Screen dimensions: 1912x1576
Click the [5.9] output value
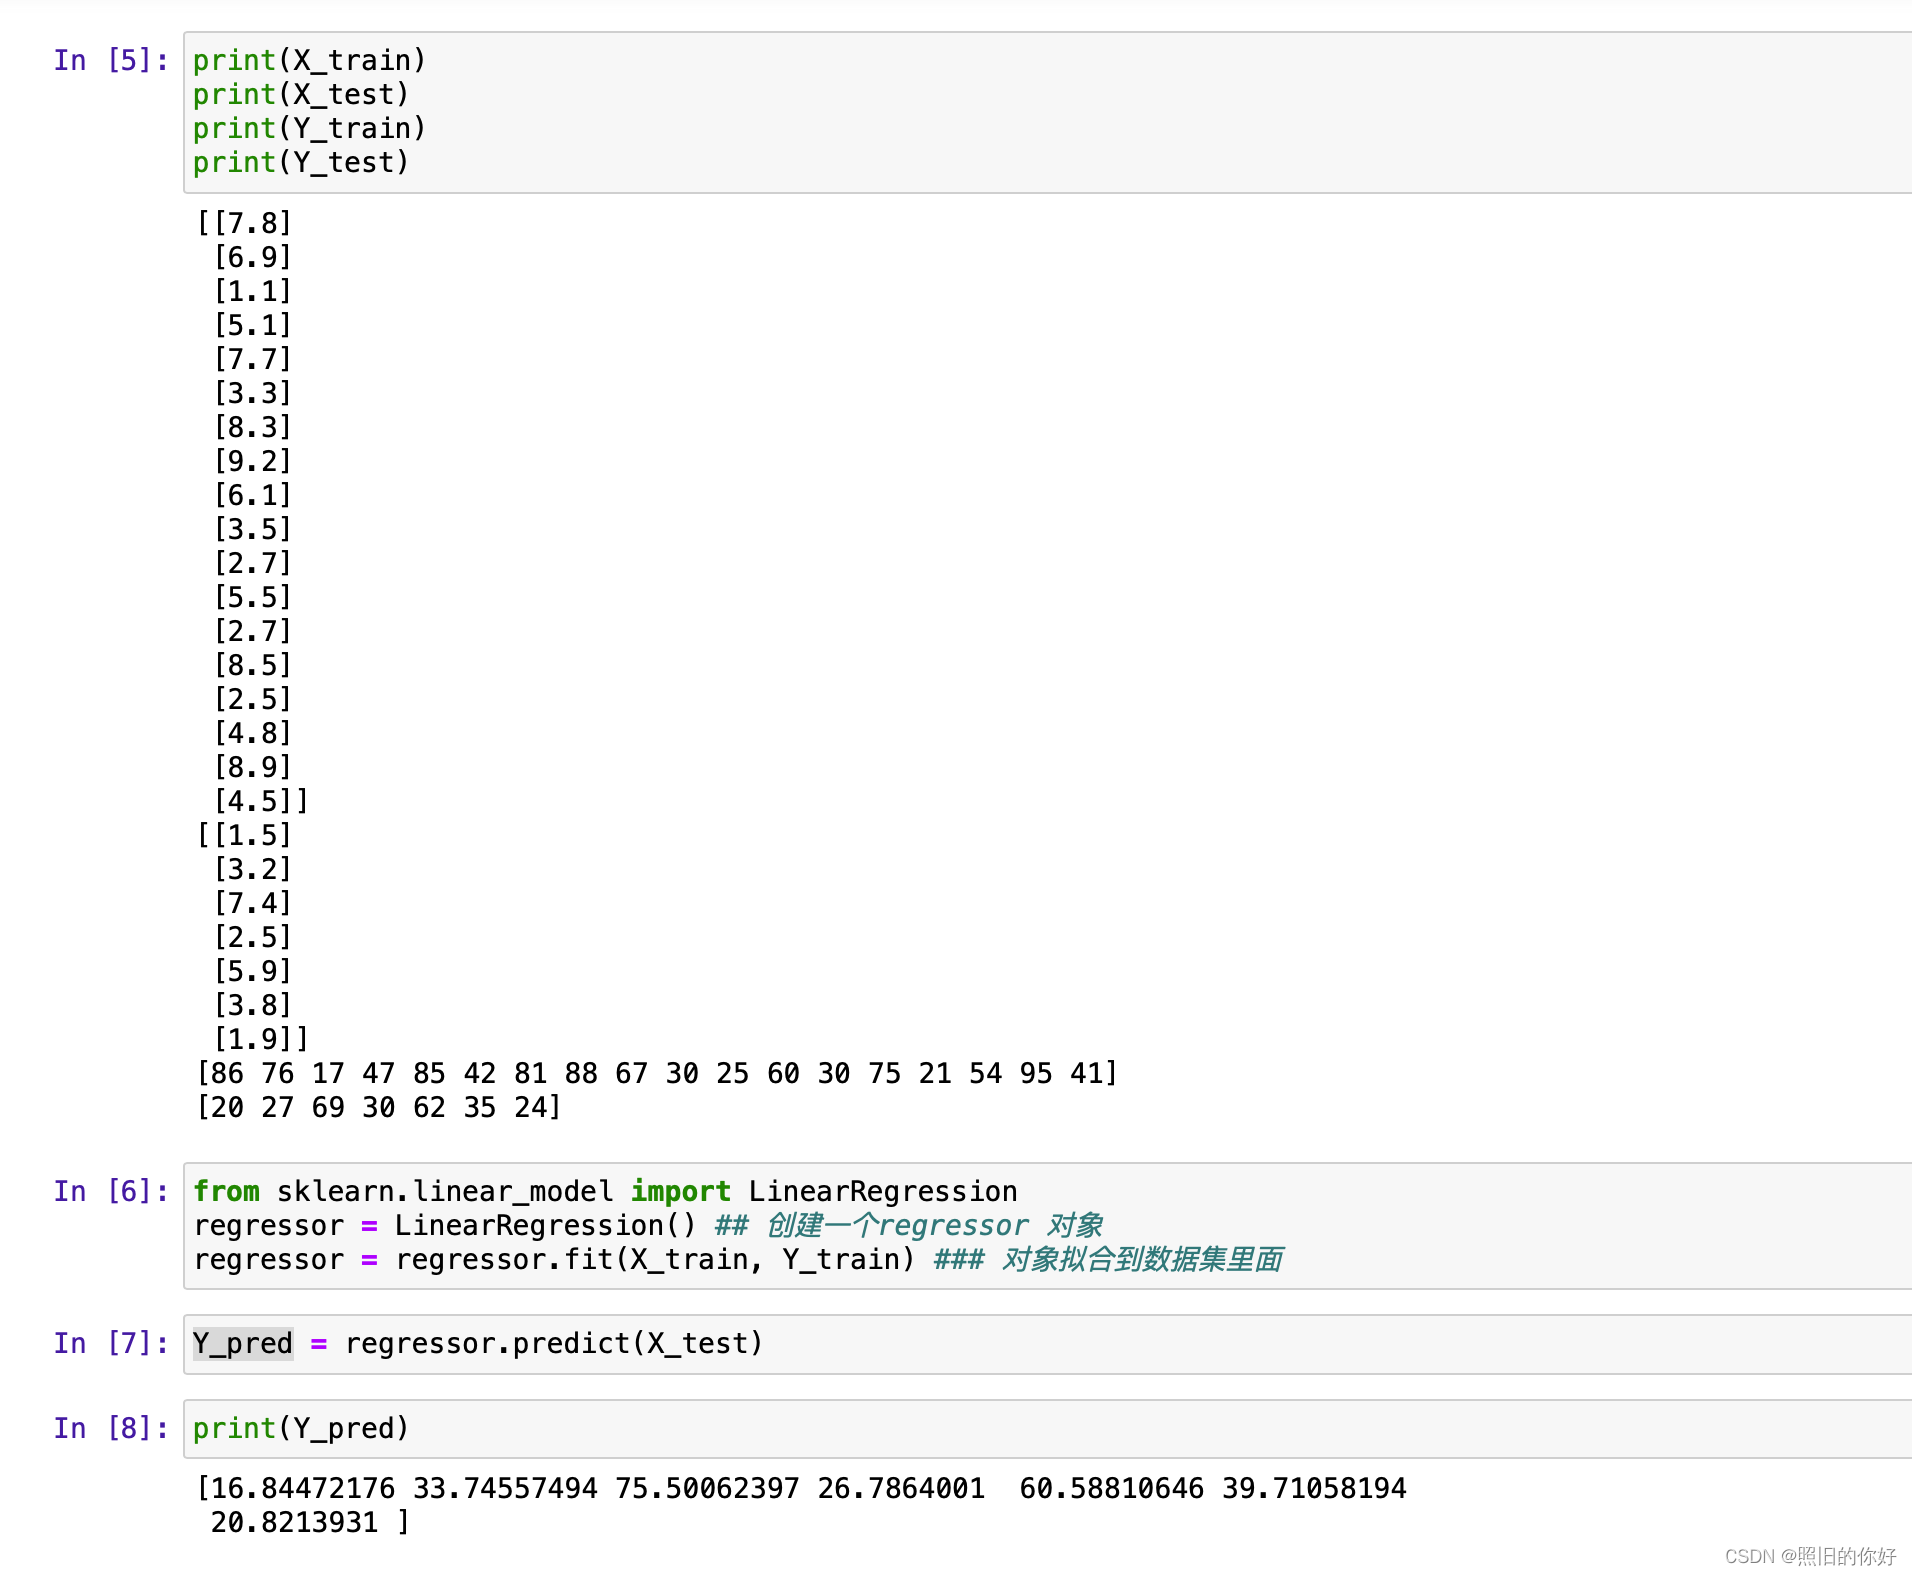point(253,971)
